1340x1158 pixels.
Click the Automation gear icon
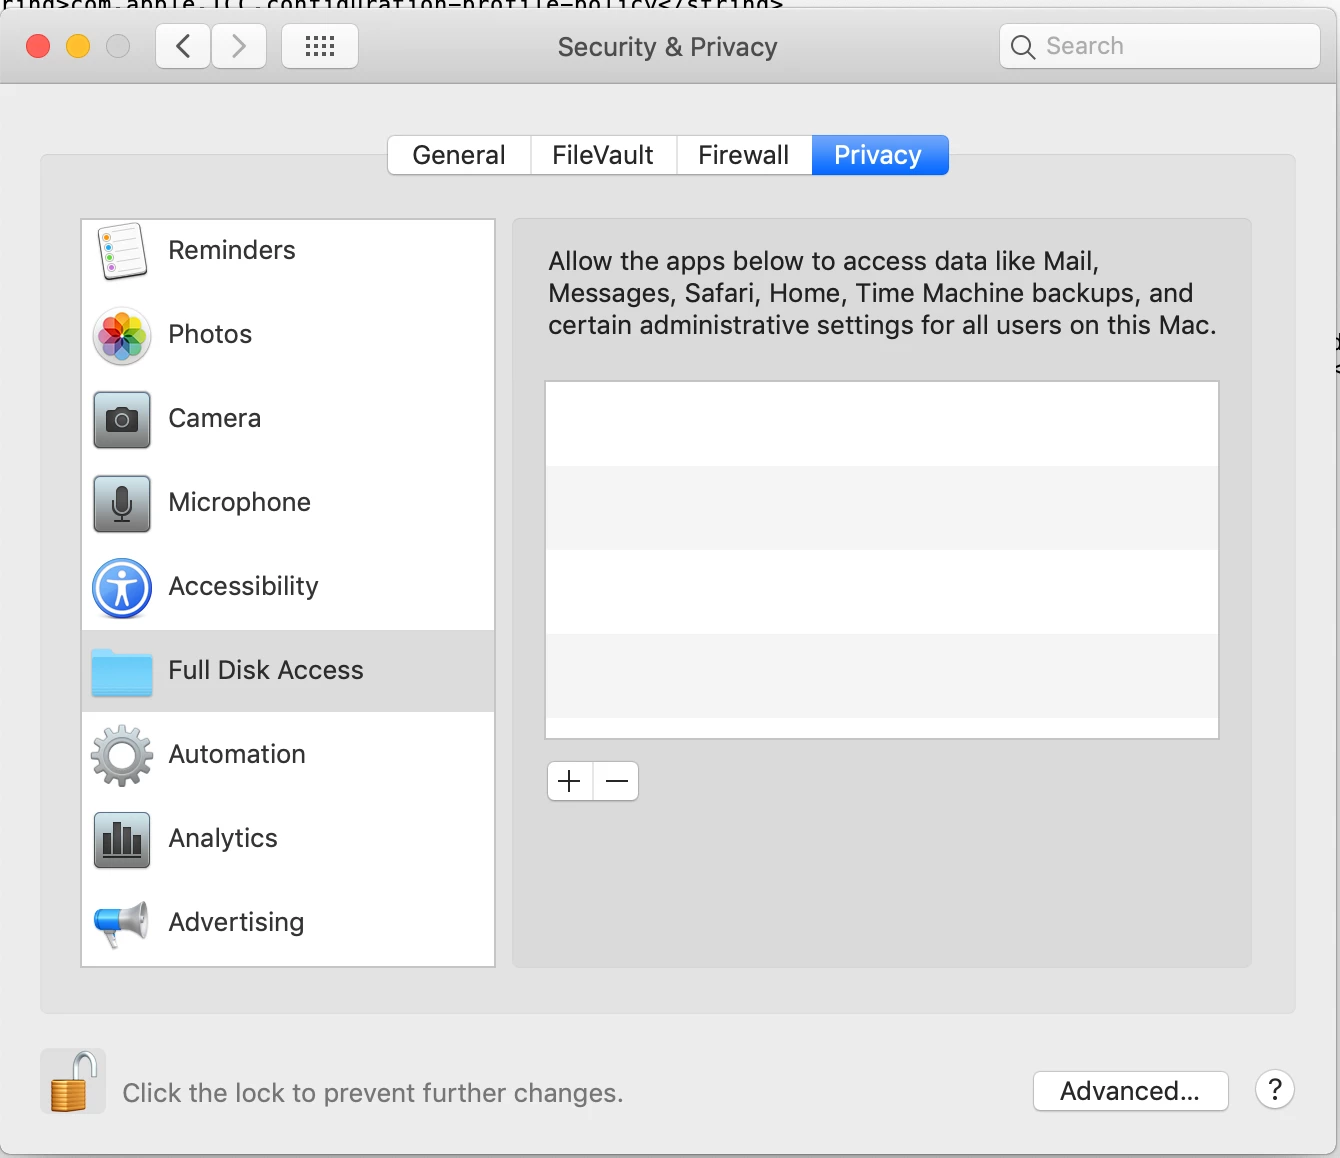pos(122,756)
